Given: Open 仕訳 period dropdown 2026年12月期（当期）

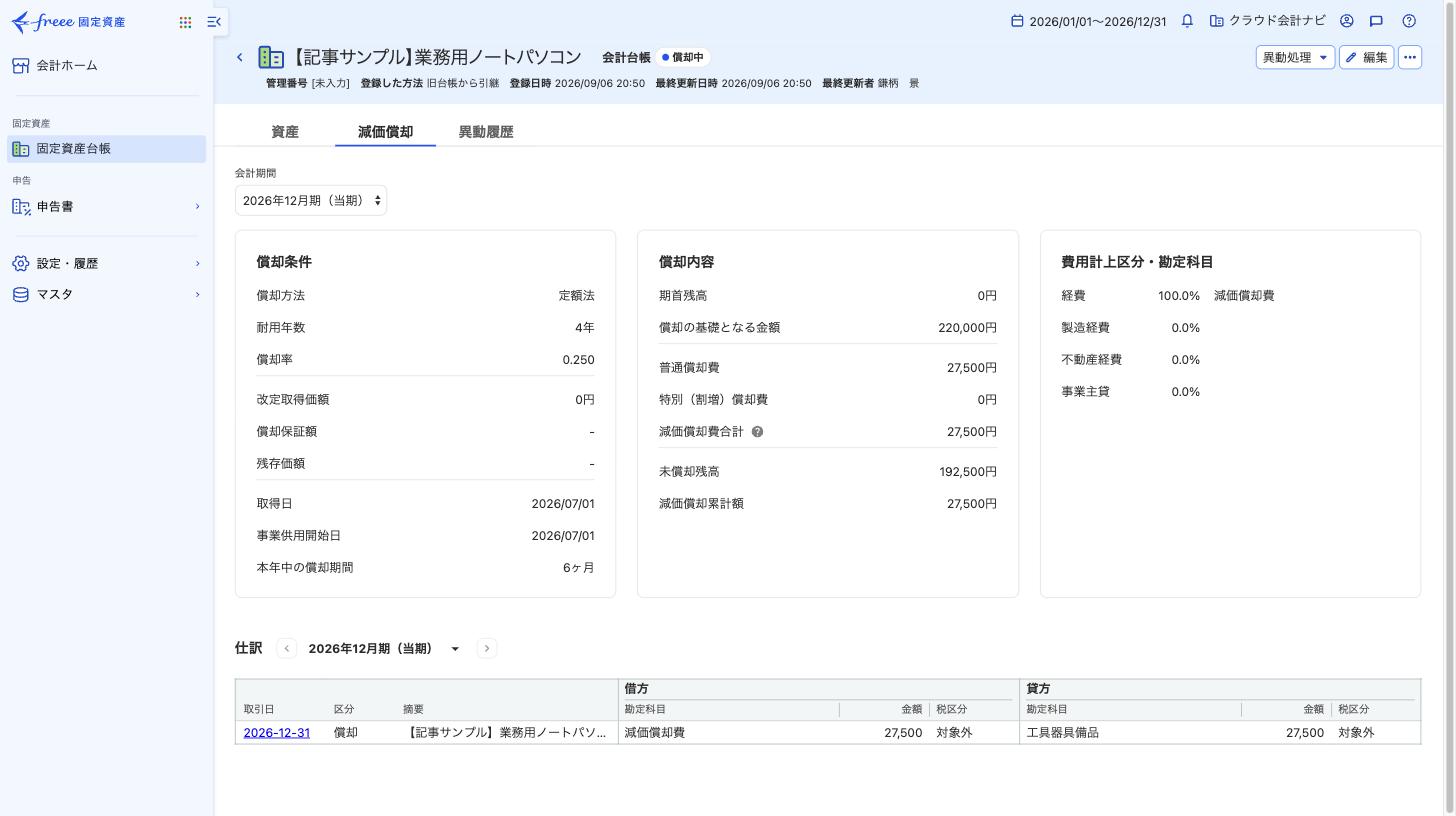Looking at the screenshot, I should (384, 648).
